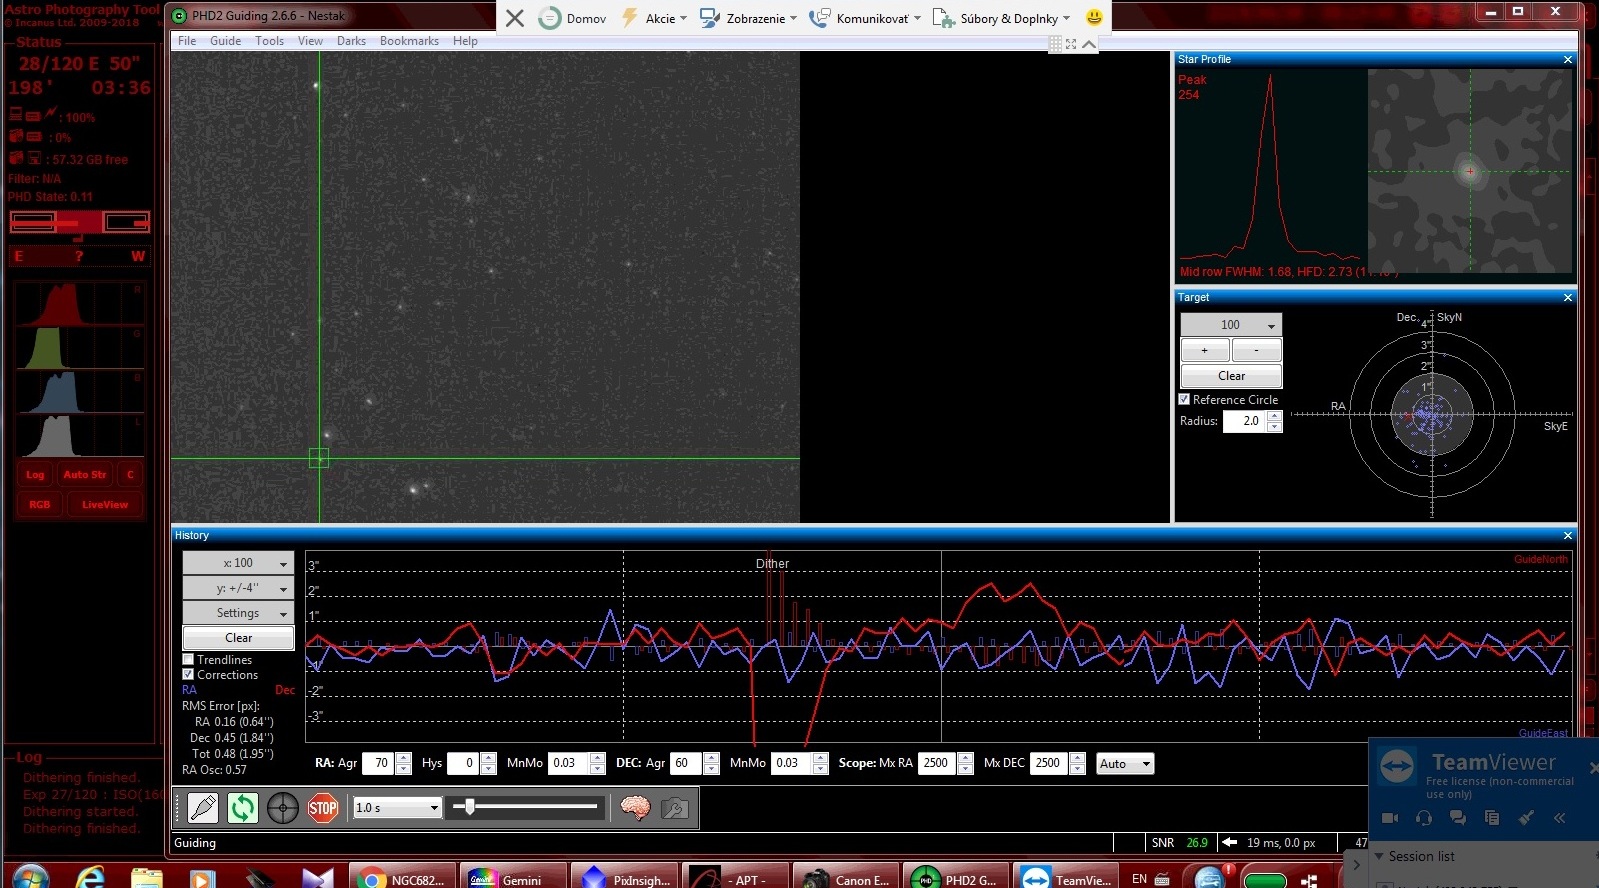Click APT Auto Str button

click(85, 475)
